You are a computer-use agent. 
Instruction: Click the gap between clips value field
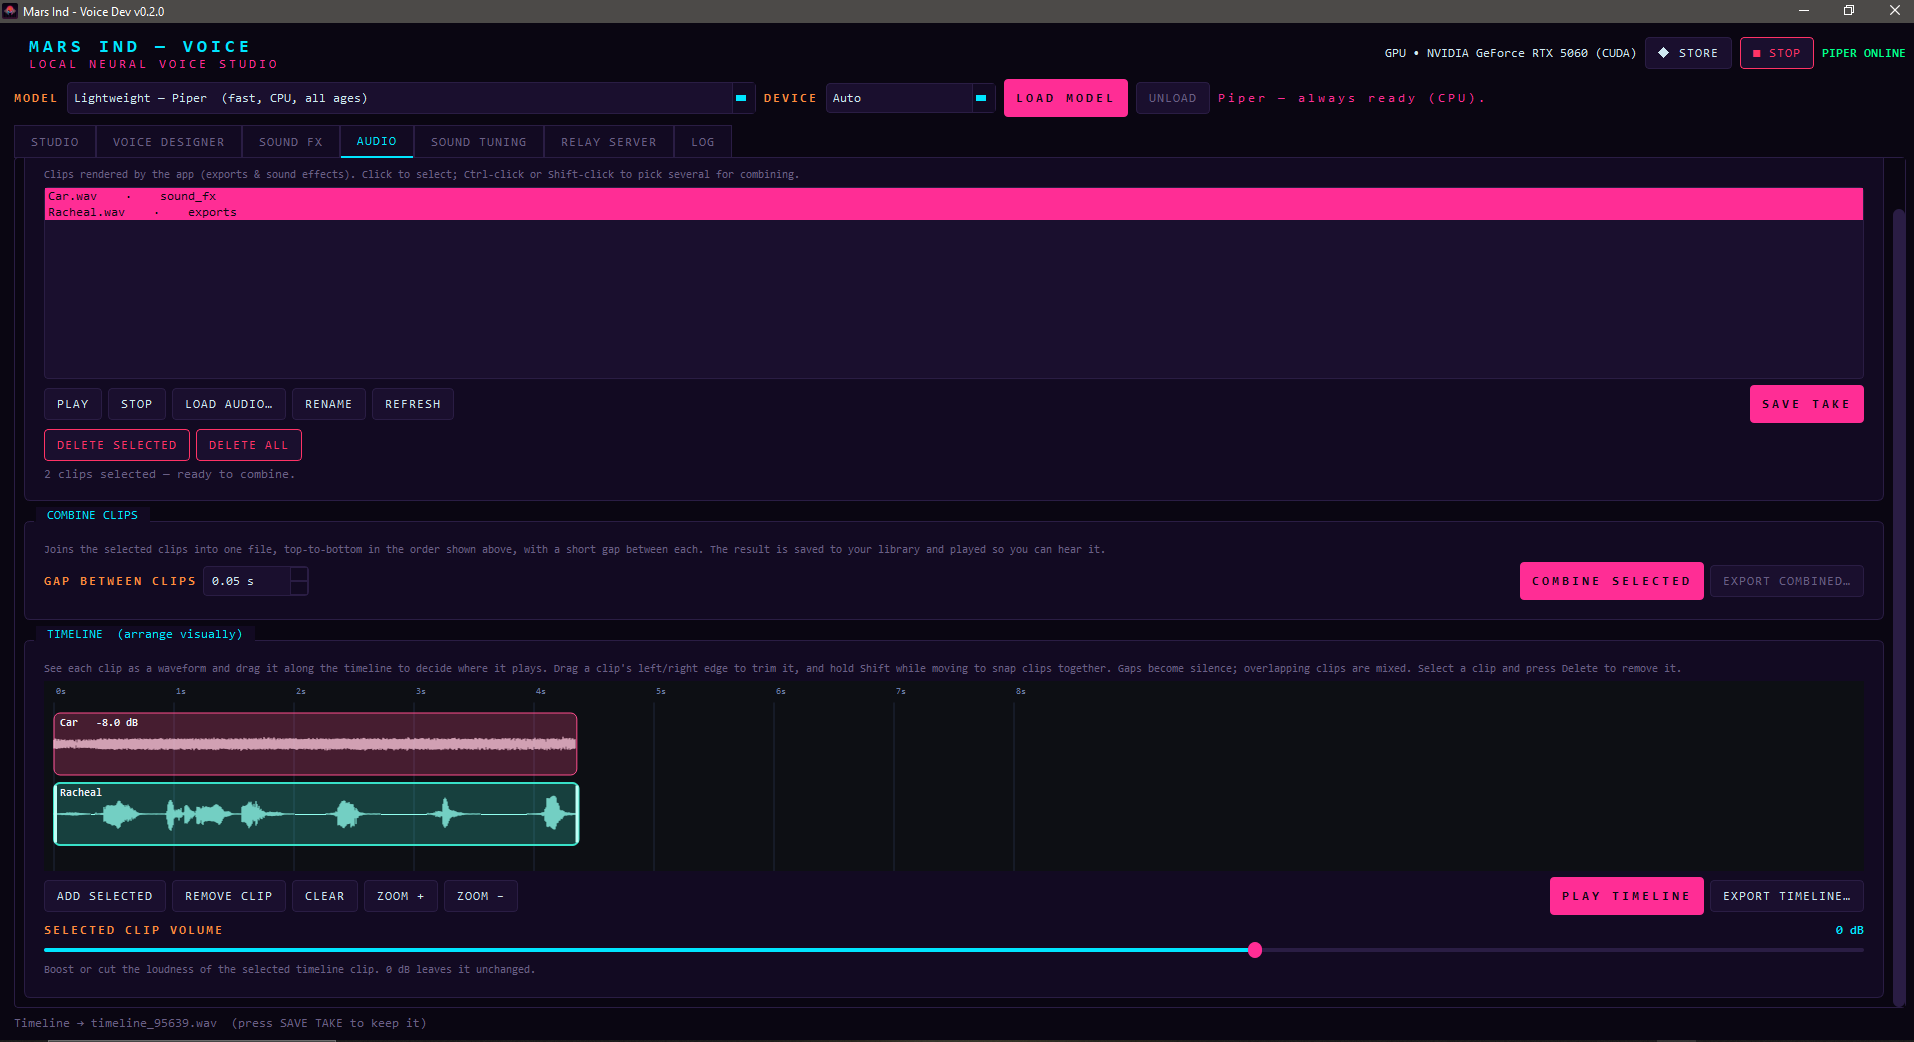tap(247, 581)
